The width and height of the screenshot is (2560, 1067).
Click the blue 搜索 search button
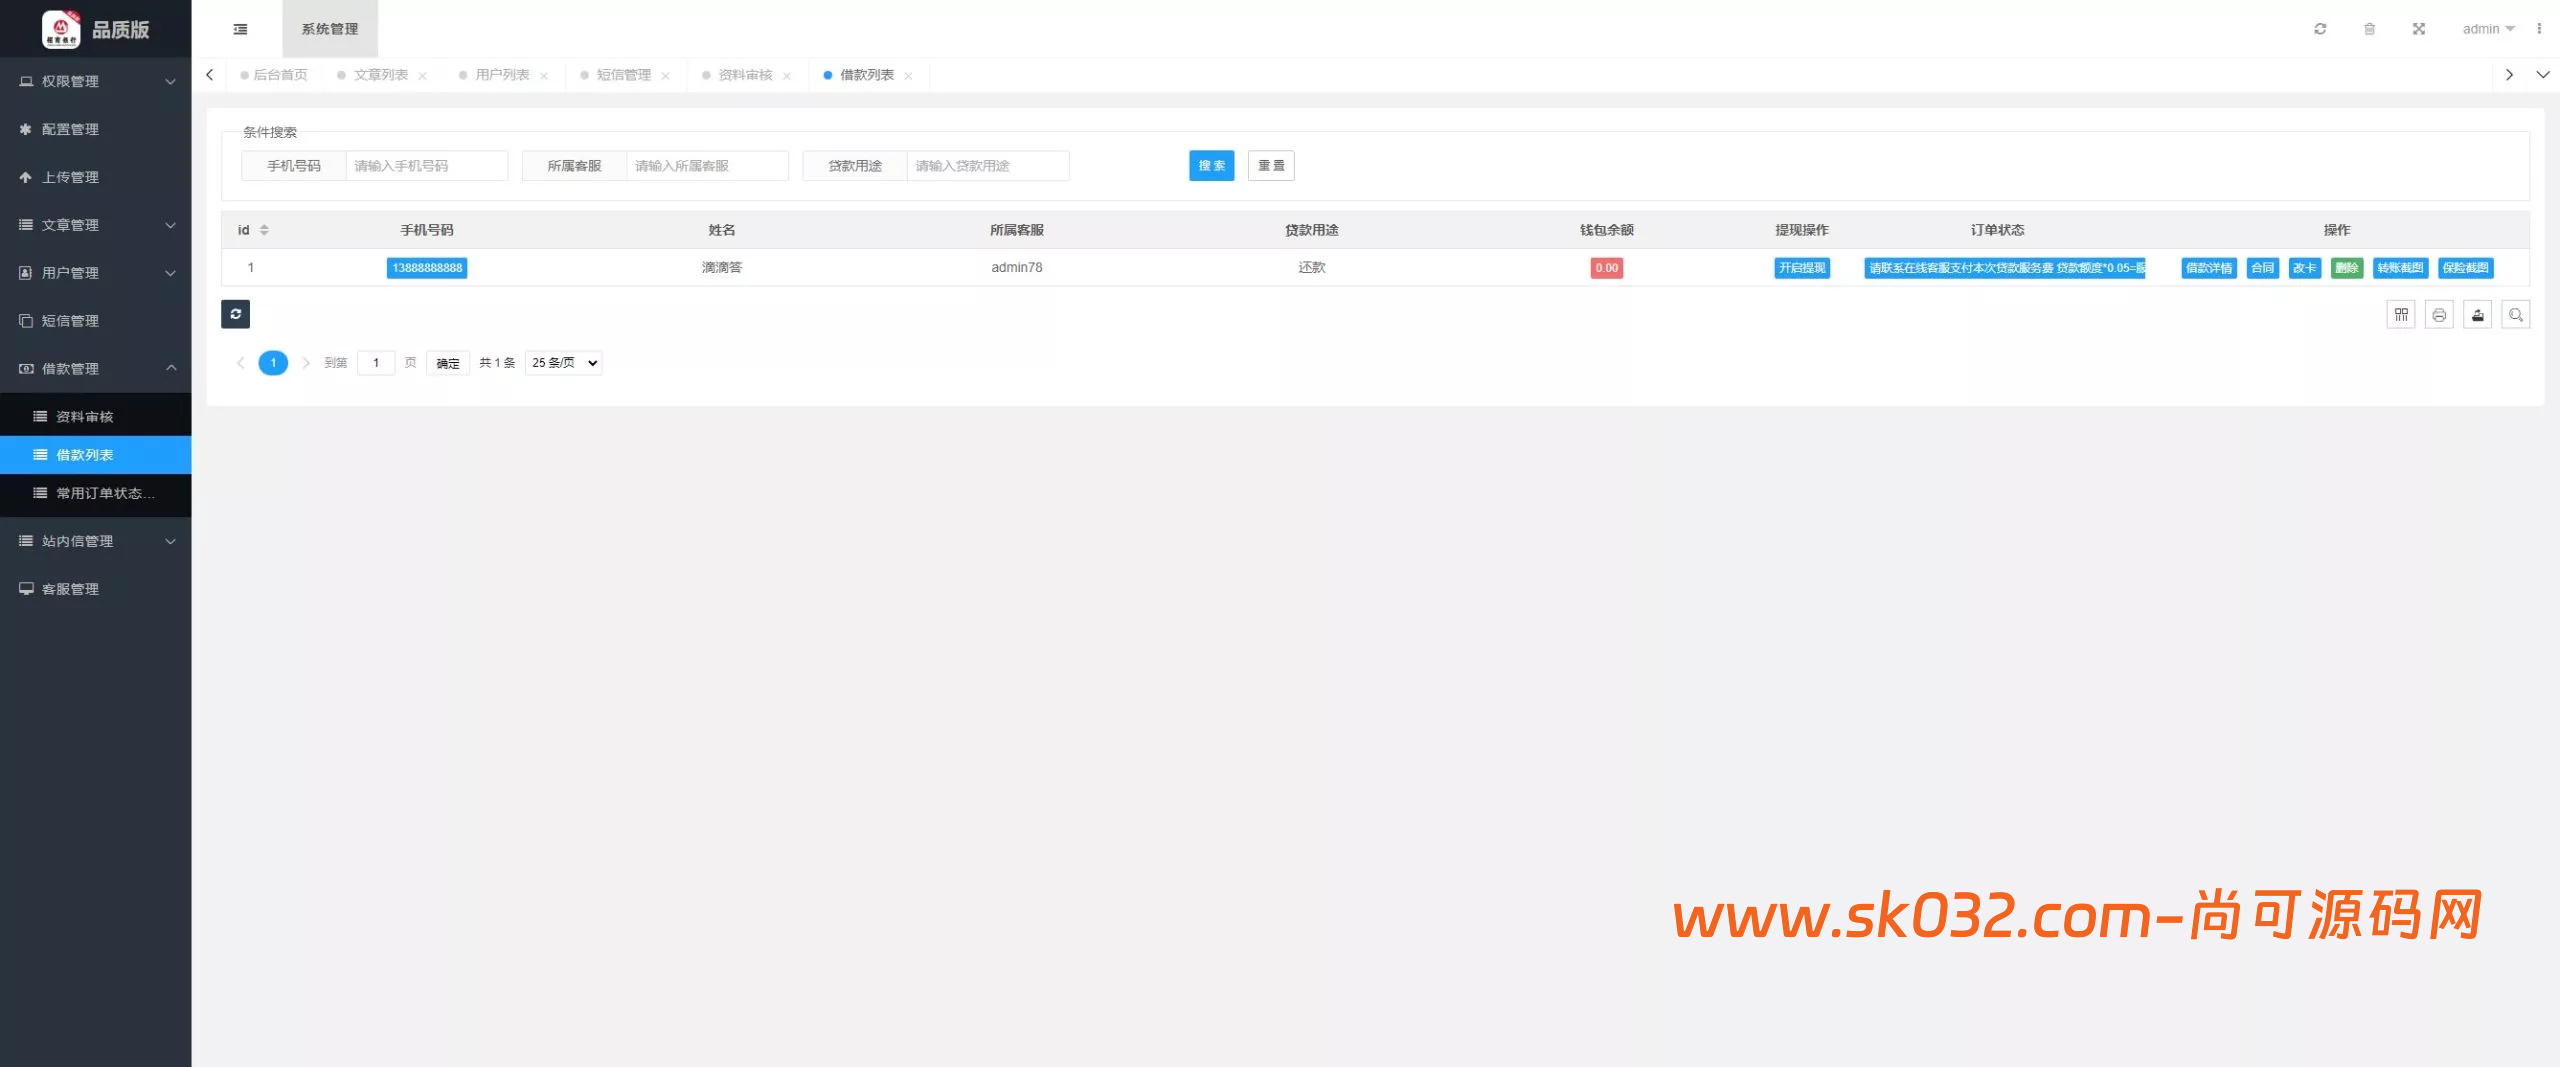pyautogui.click(x=1211, y=166)
